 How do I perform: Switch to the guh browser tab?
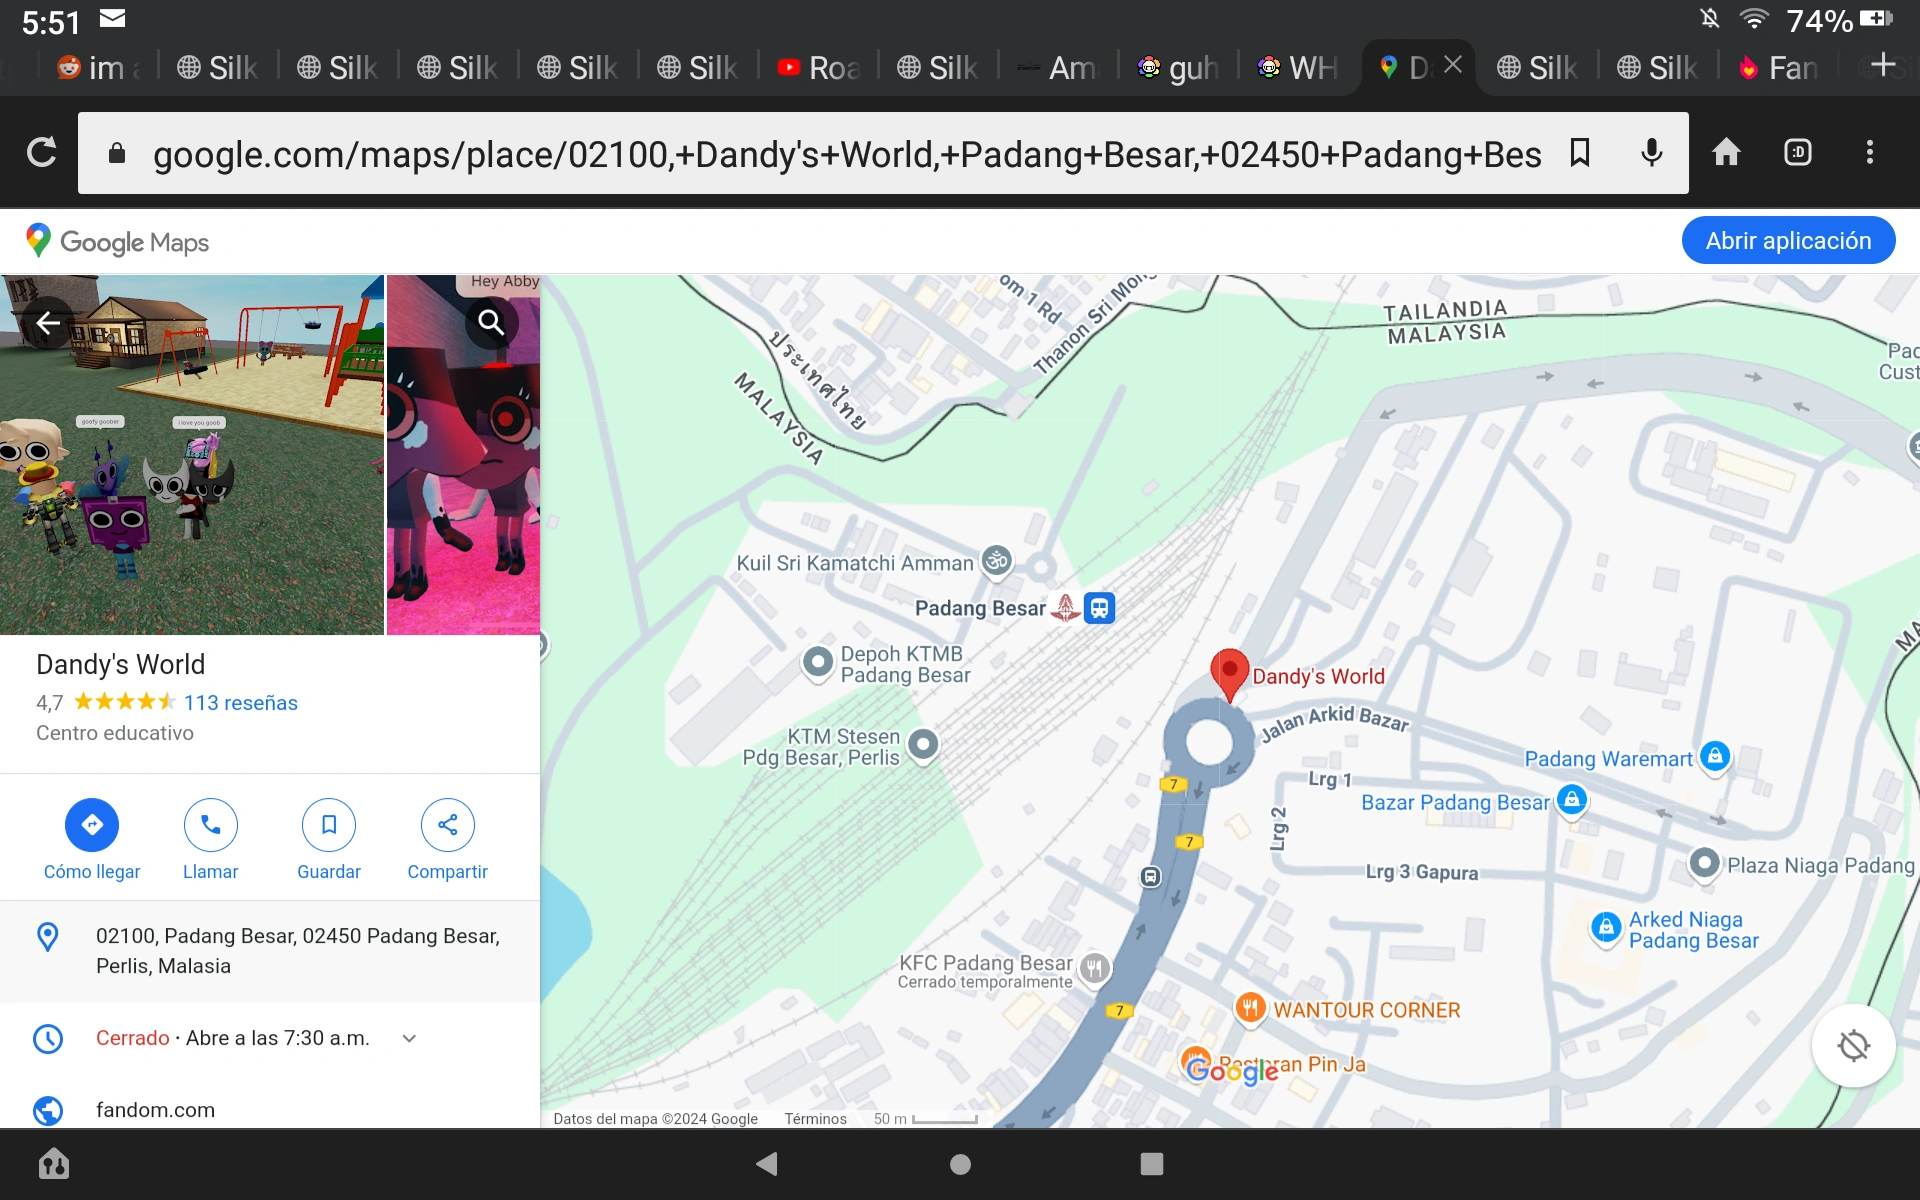(x=1178, y=68)
